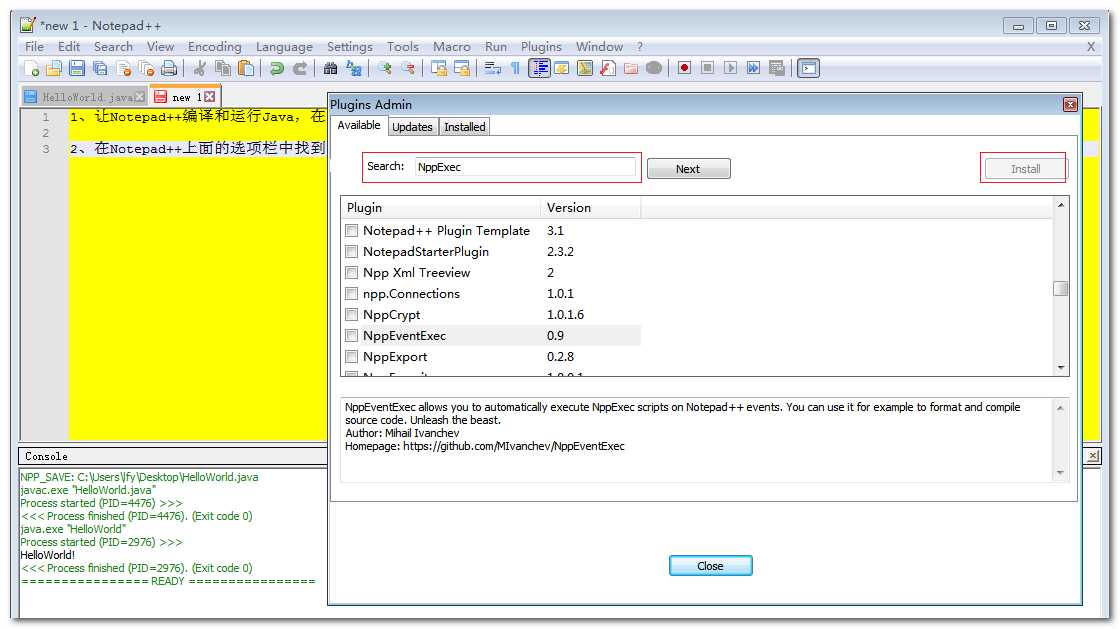
Task: Tick the npp.Connections checkbox
Action: (351, 293)
